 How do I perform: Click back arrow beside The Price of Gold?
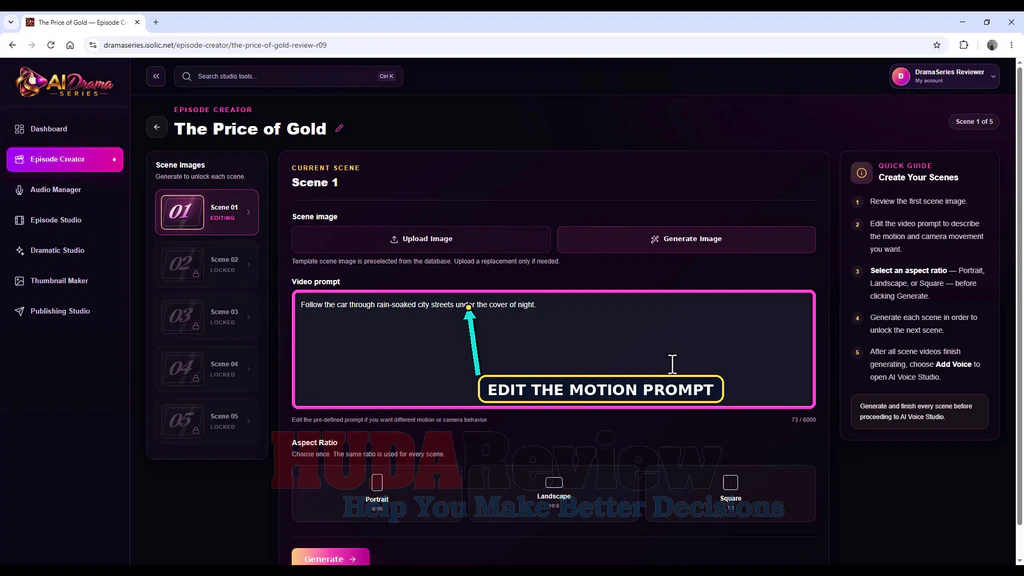click(157, 127)
